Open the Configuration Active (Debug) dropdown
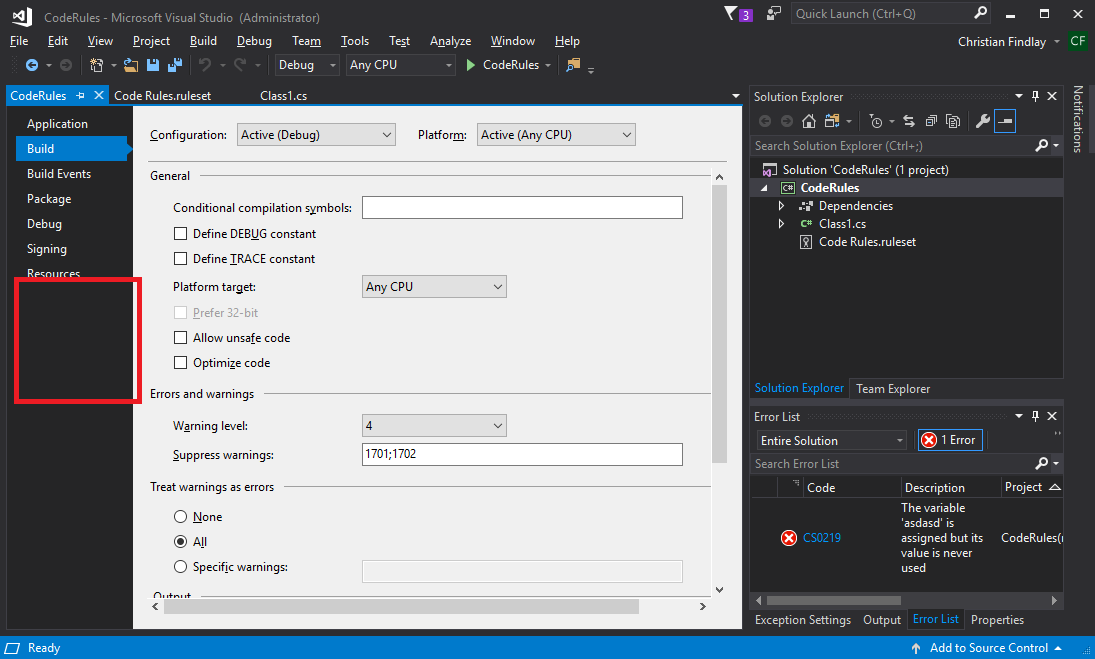This screenshot has height=659, width=1095. (316, 135)
